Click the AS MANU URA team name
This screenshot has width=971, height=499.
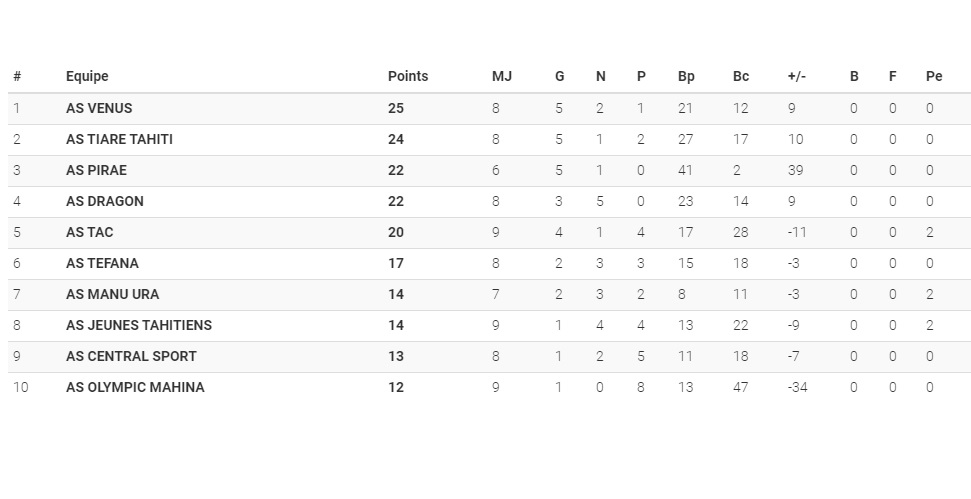112,294
